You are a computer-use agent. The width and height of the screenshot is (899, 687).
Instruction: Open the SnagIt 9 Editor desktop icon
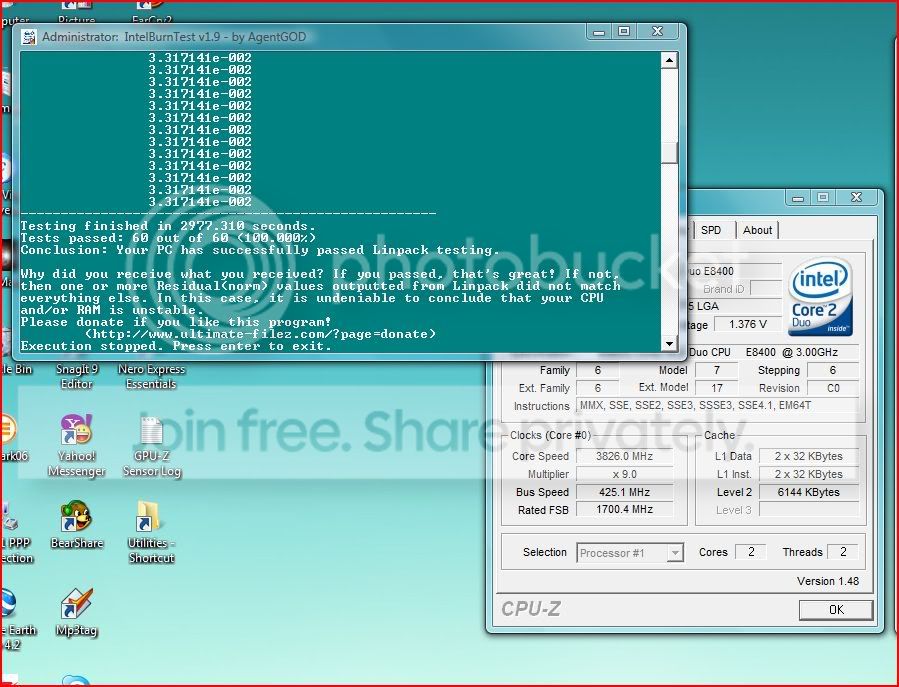tap(77, 376)
